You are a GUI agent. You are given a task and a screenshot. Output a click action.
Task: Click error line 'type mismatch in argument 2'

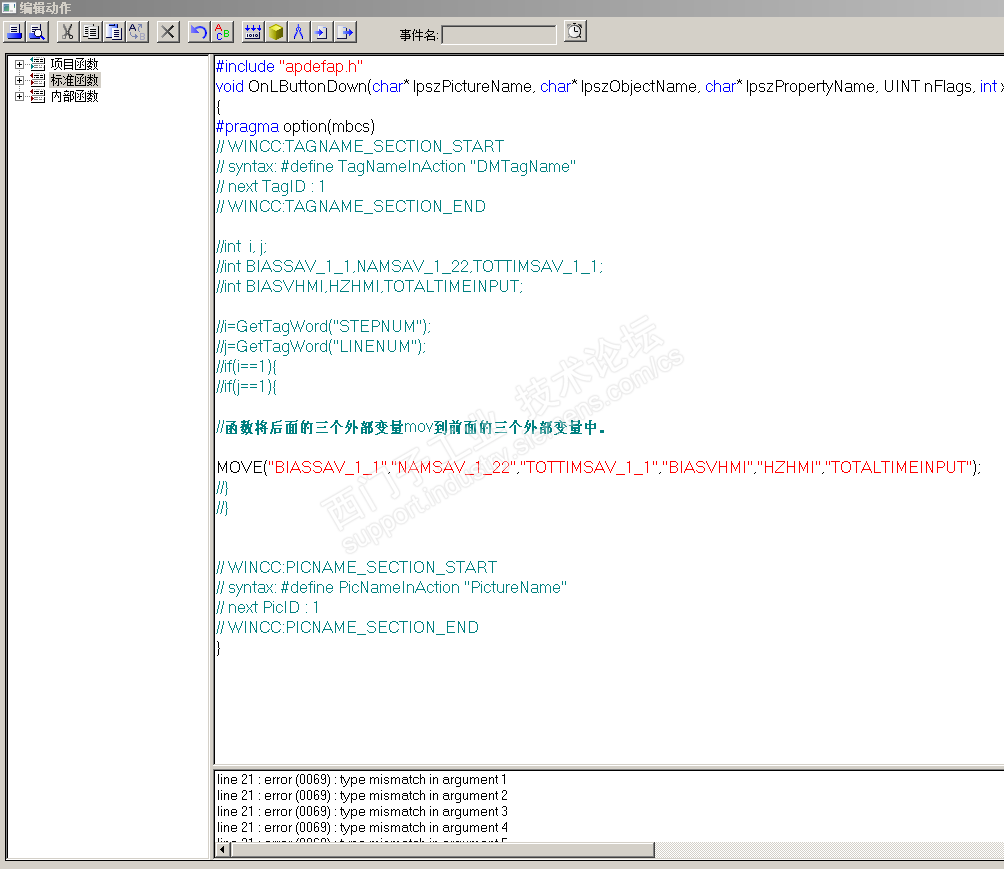click(362, 795)
